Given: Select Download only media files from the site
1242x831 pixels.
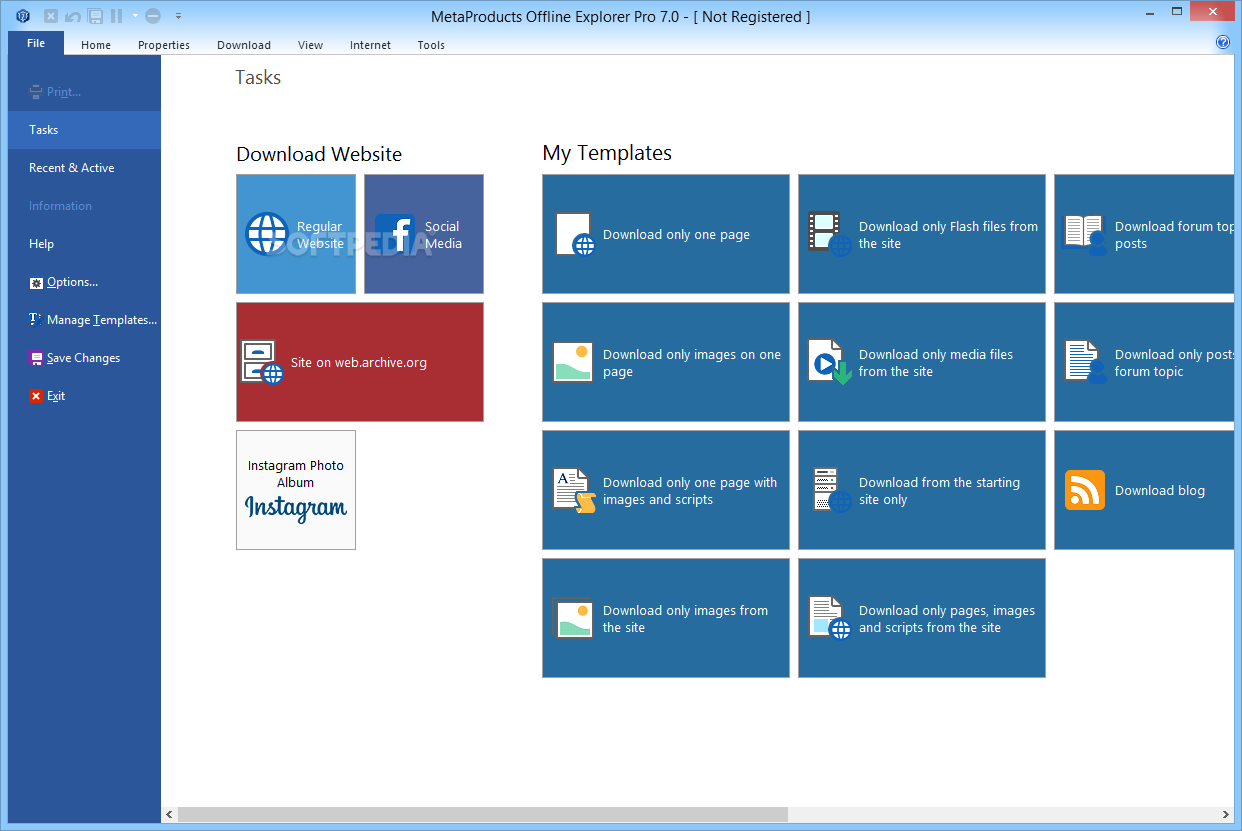Looking at the screenshot, I should click(x=922, y=362).
